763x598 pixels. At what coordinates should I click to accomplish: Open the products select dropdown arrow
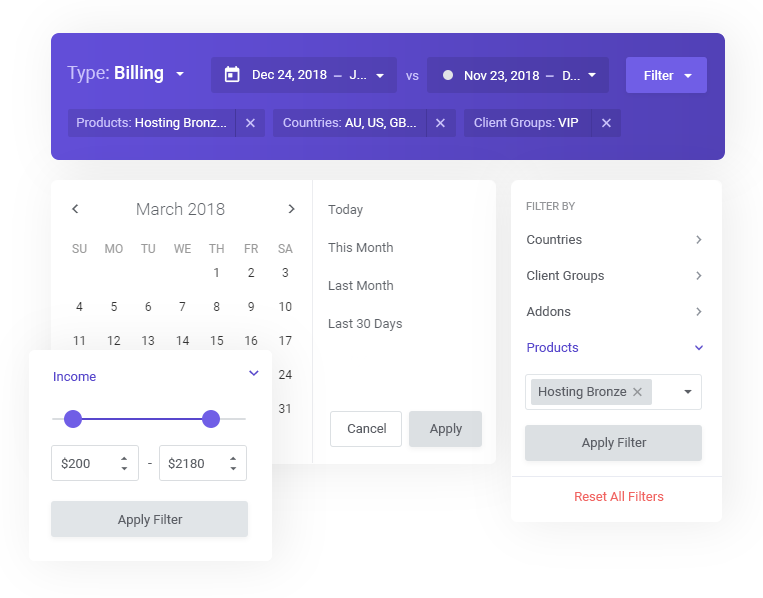(x=688, y=392)
